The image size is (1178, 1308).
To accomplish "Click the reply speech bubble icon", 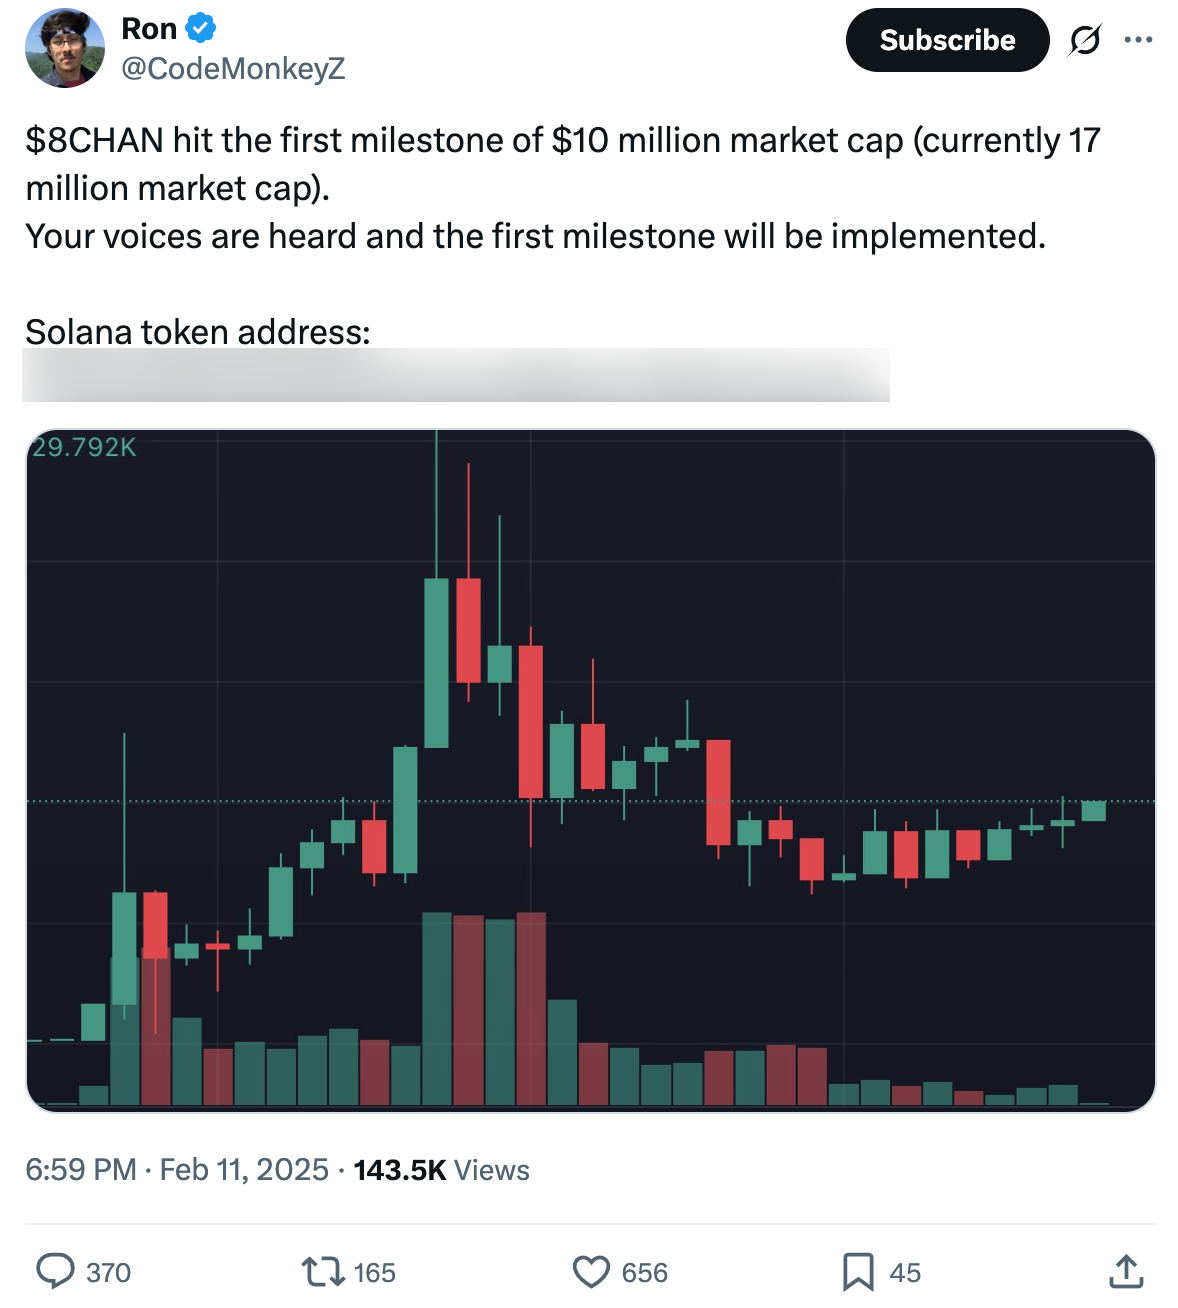I will [55, 1271].
